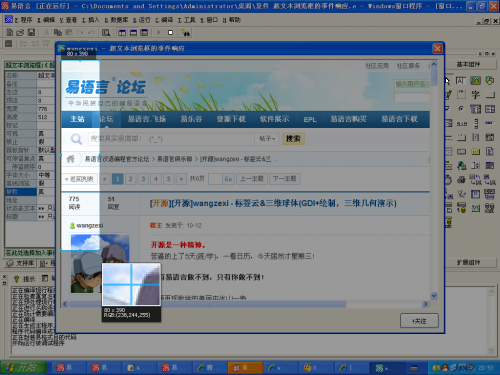Open the 超文本浏览框 object selector combo box
The width and height of the screenshot is (500, 375).
pos(30,65)
